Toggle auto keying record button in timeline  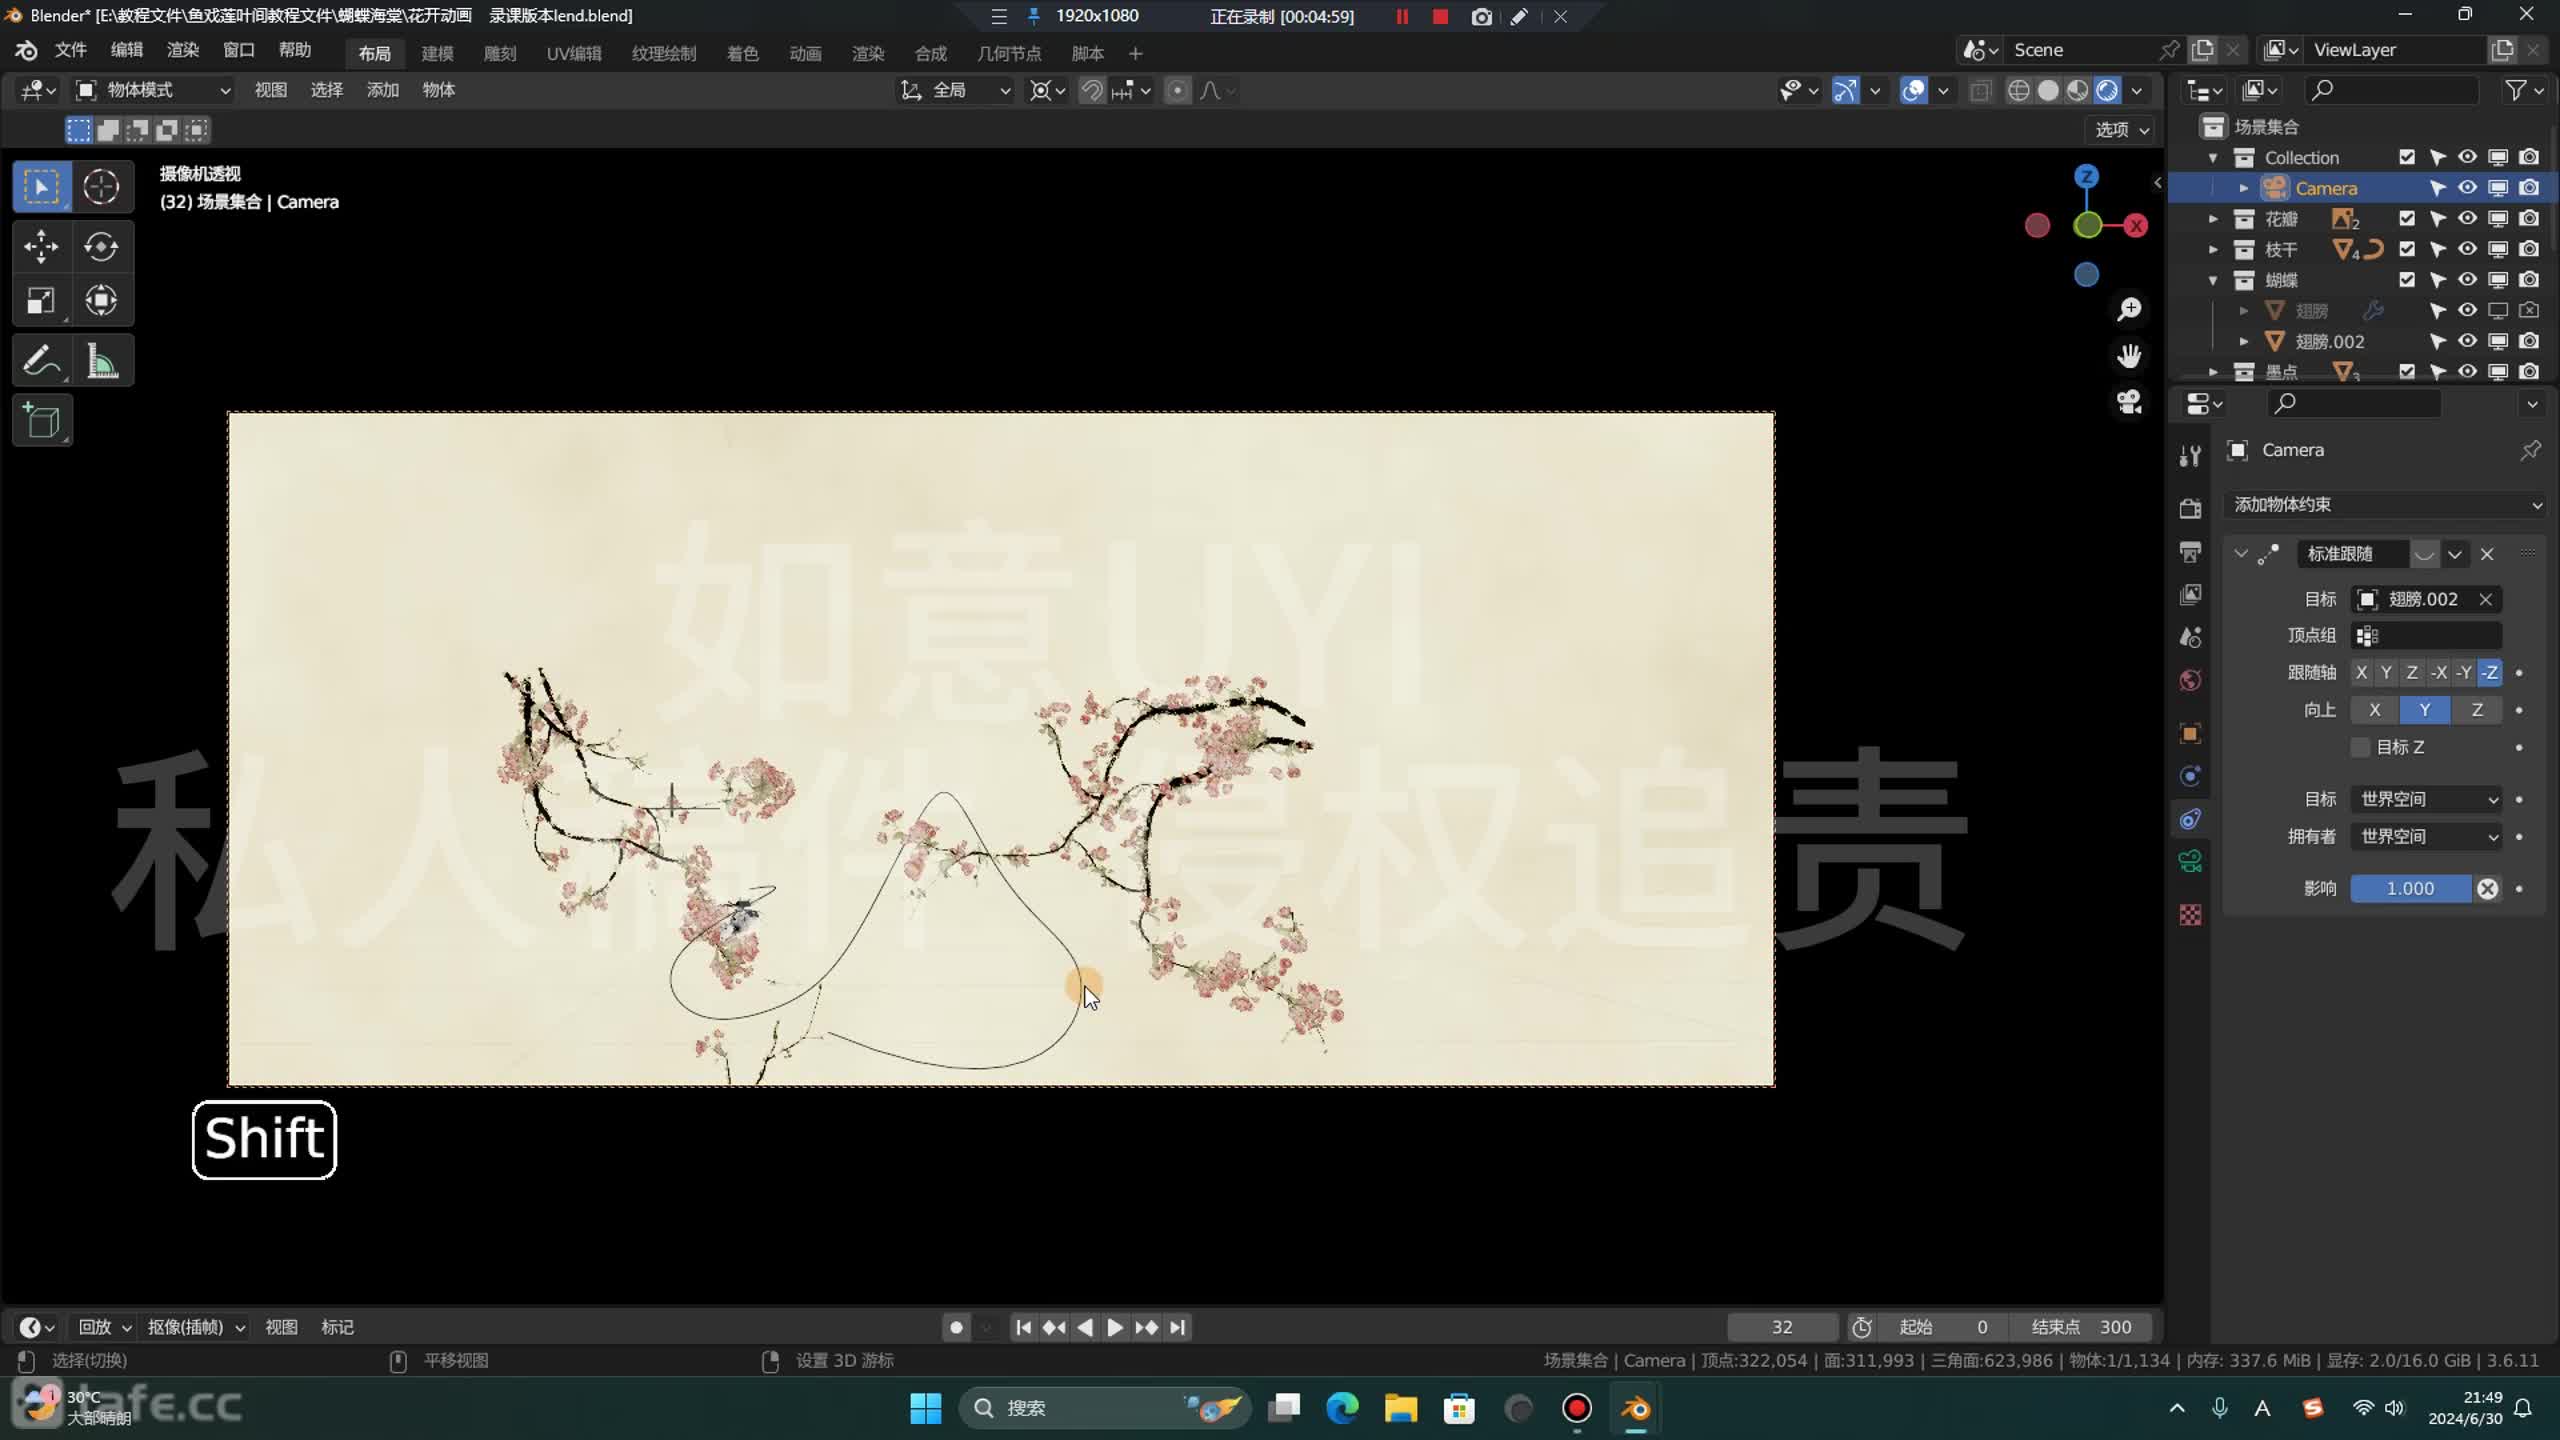point(956,1327)
